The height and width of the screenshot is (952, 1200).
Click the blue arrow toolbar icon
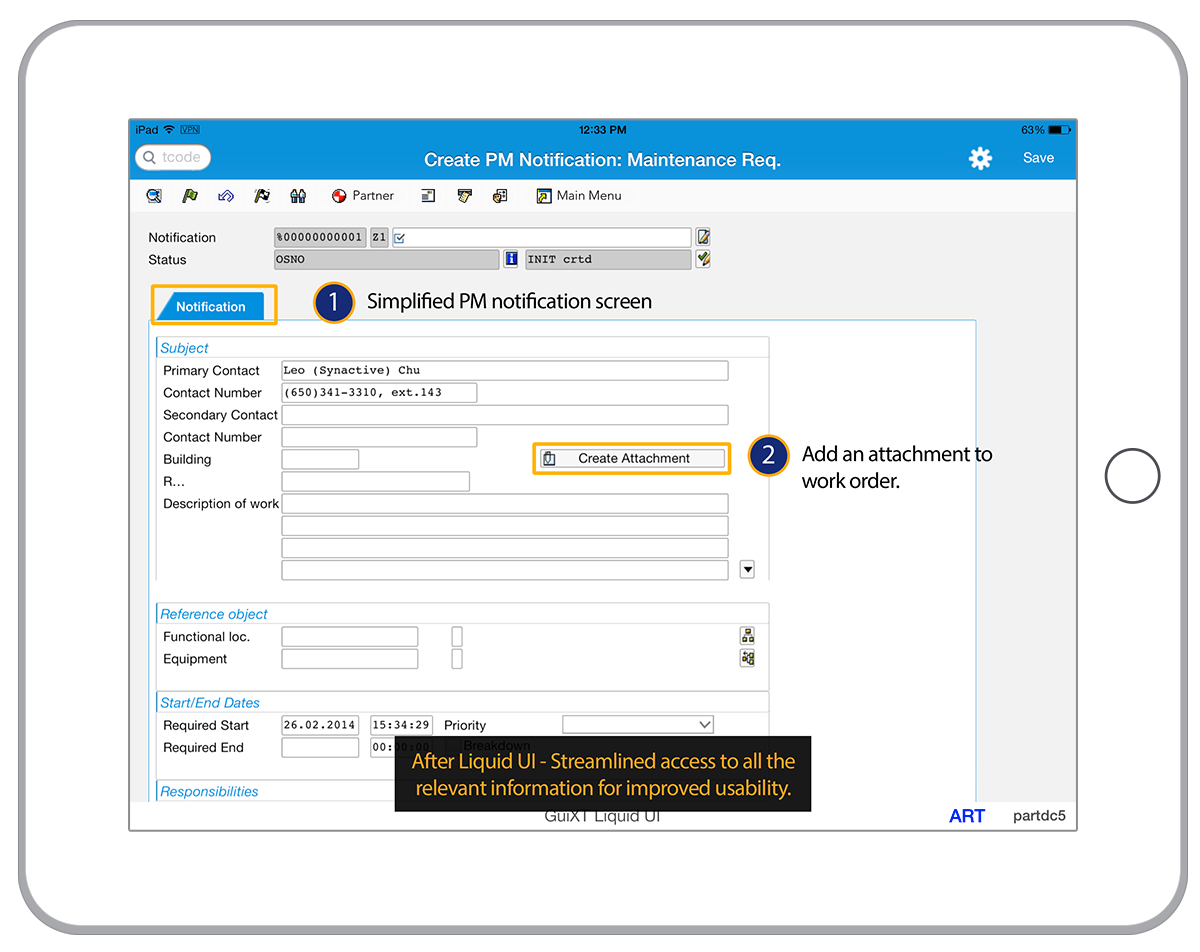click(x=226, y=196)
